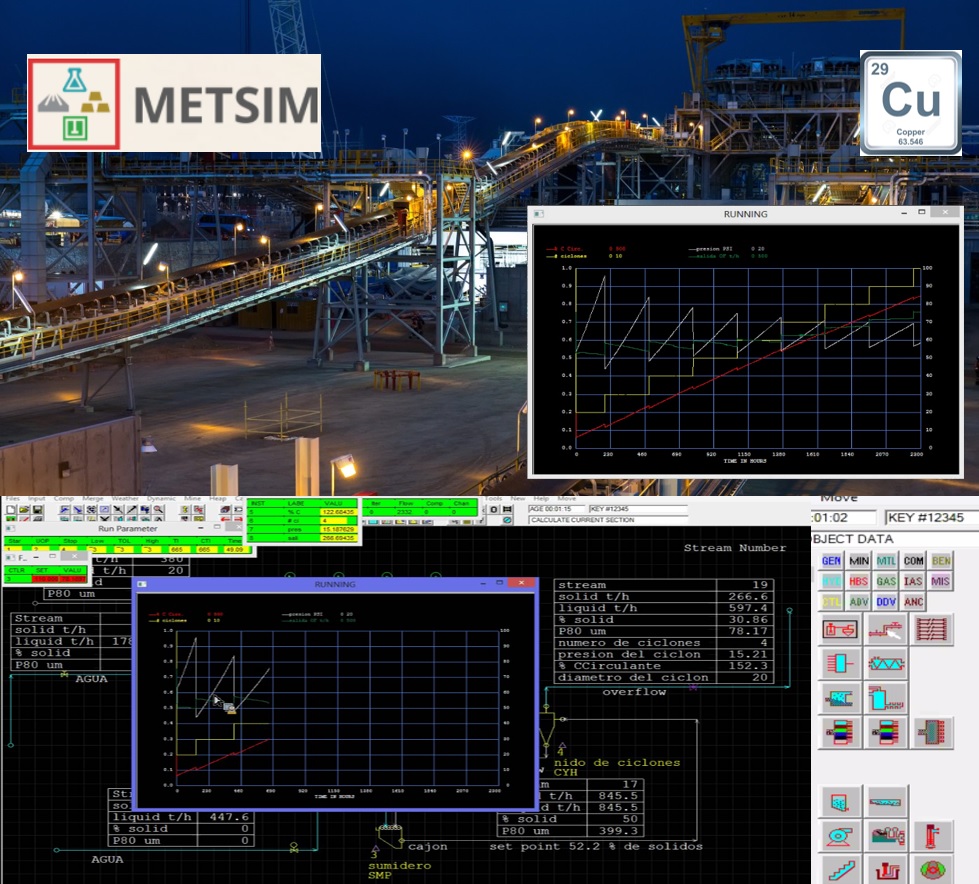979x884 pixels.
Task: Create a new file from the toolbar
Action: coord(11,510)
